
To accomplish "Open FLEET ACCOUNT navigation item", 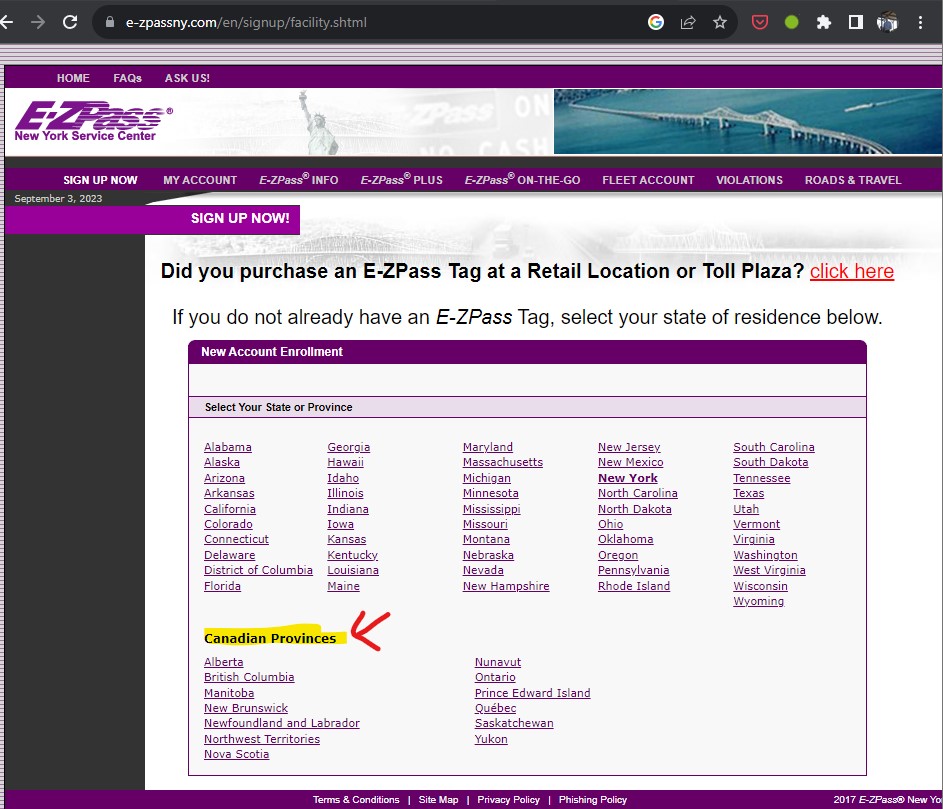I will (648, 180).
